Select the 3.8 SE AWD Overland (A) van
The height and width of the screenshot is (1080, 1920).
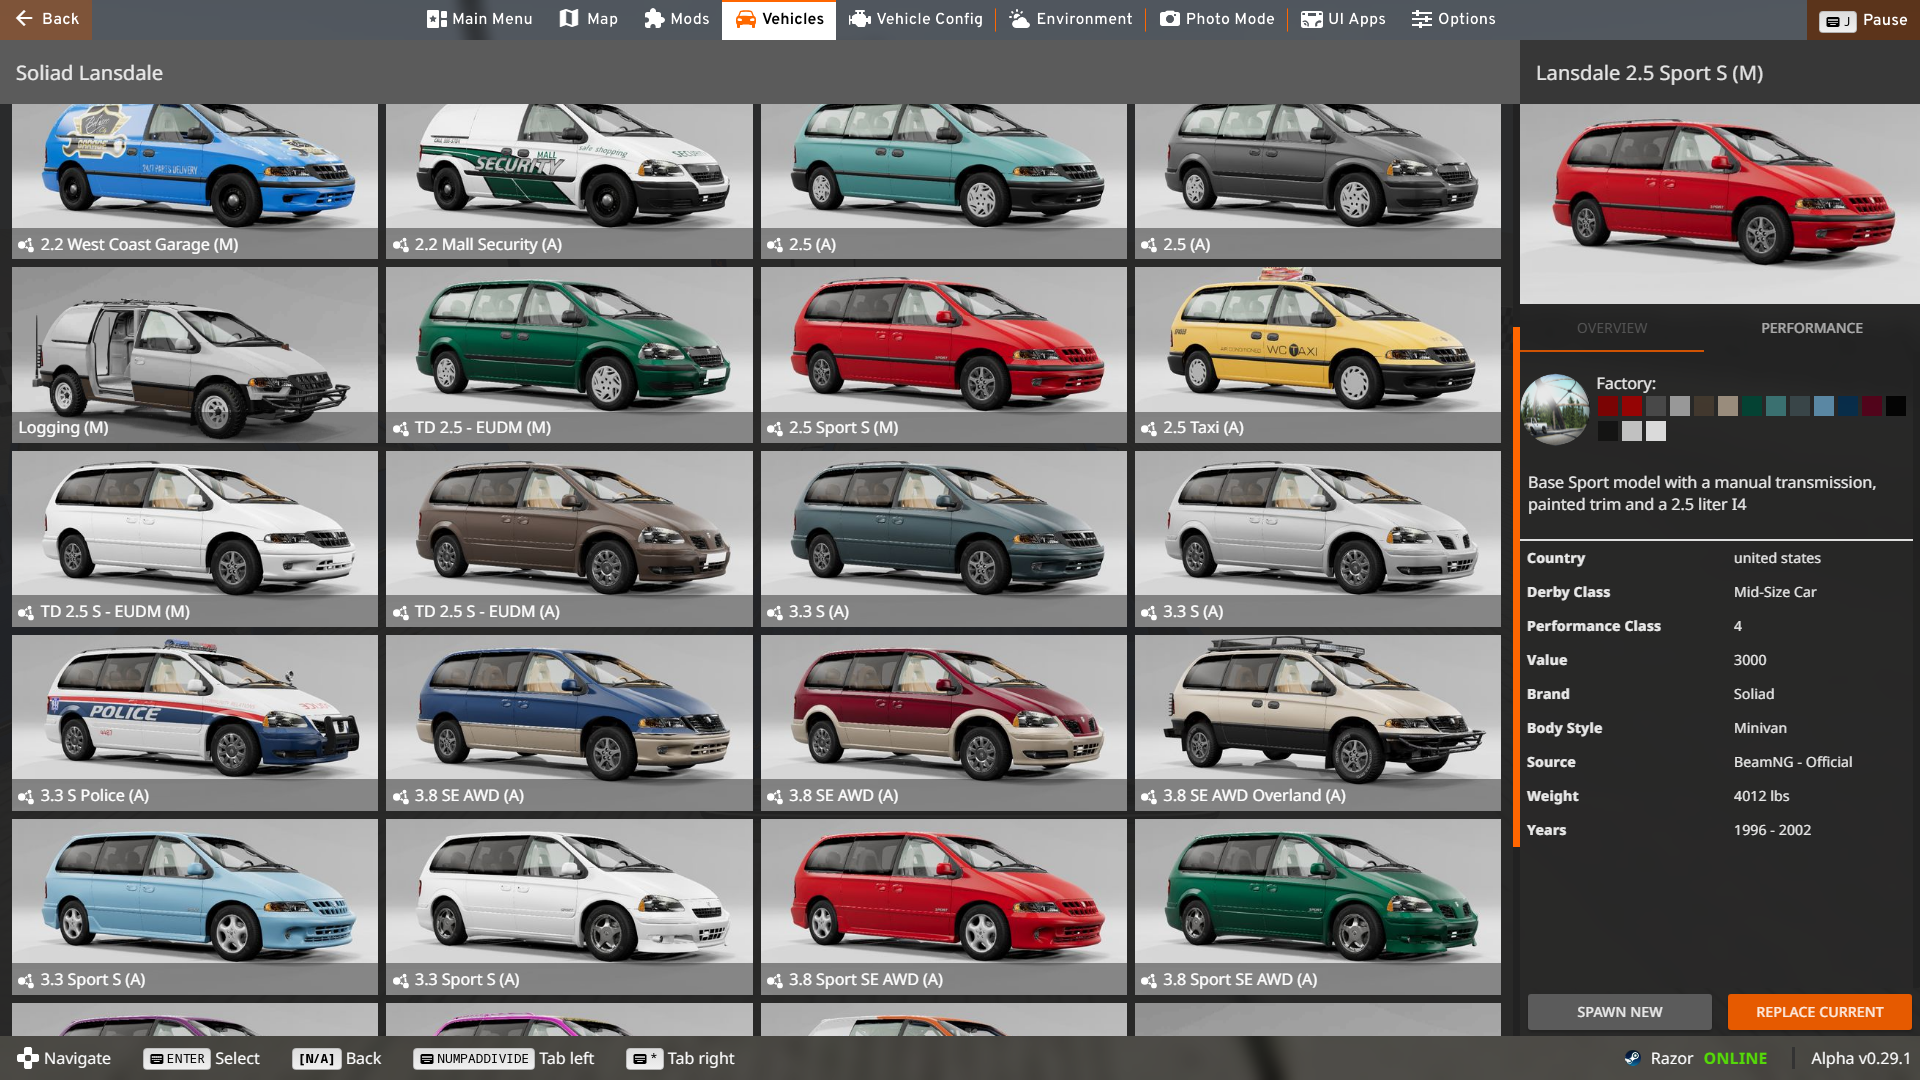coord(1317,722)
